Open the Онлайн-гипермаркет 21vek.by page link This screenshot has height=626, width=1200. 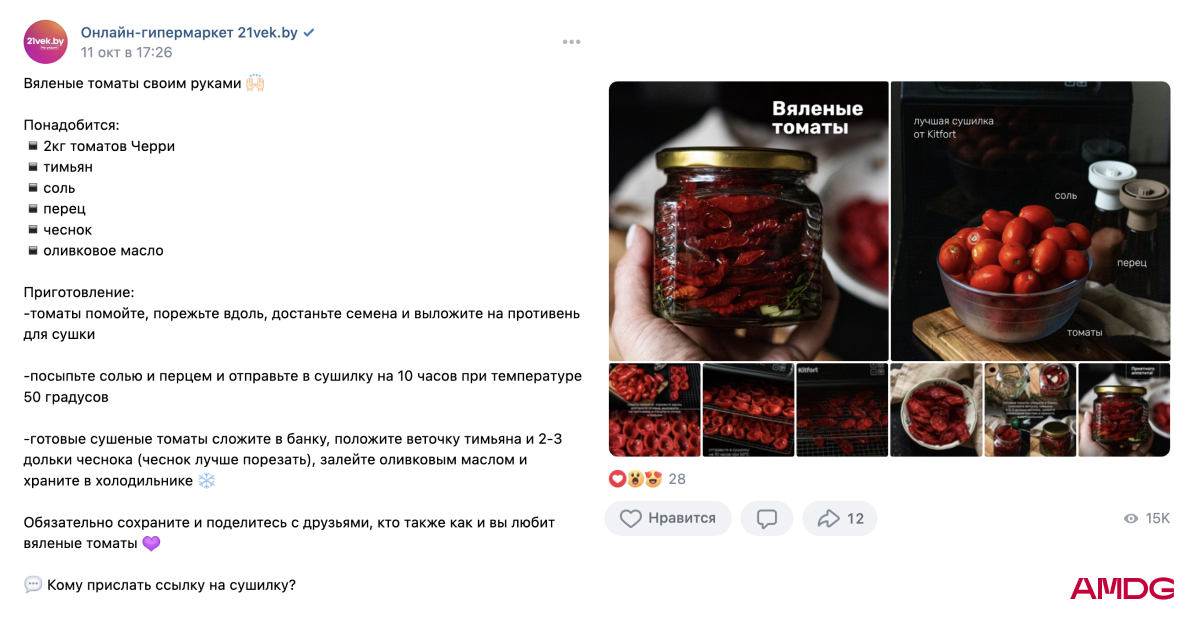tap(189, 32)
